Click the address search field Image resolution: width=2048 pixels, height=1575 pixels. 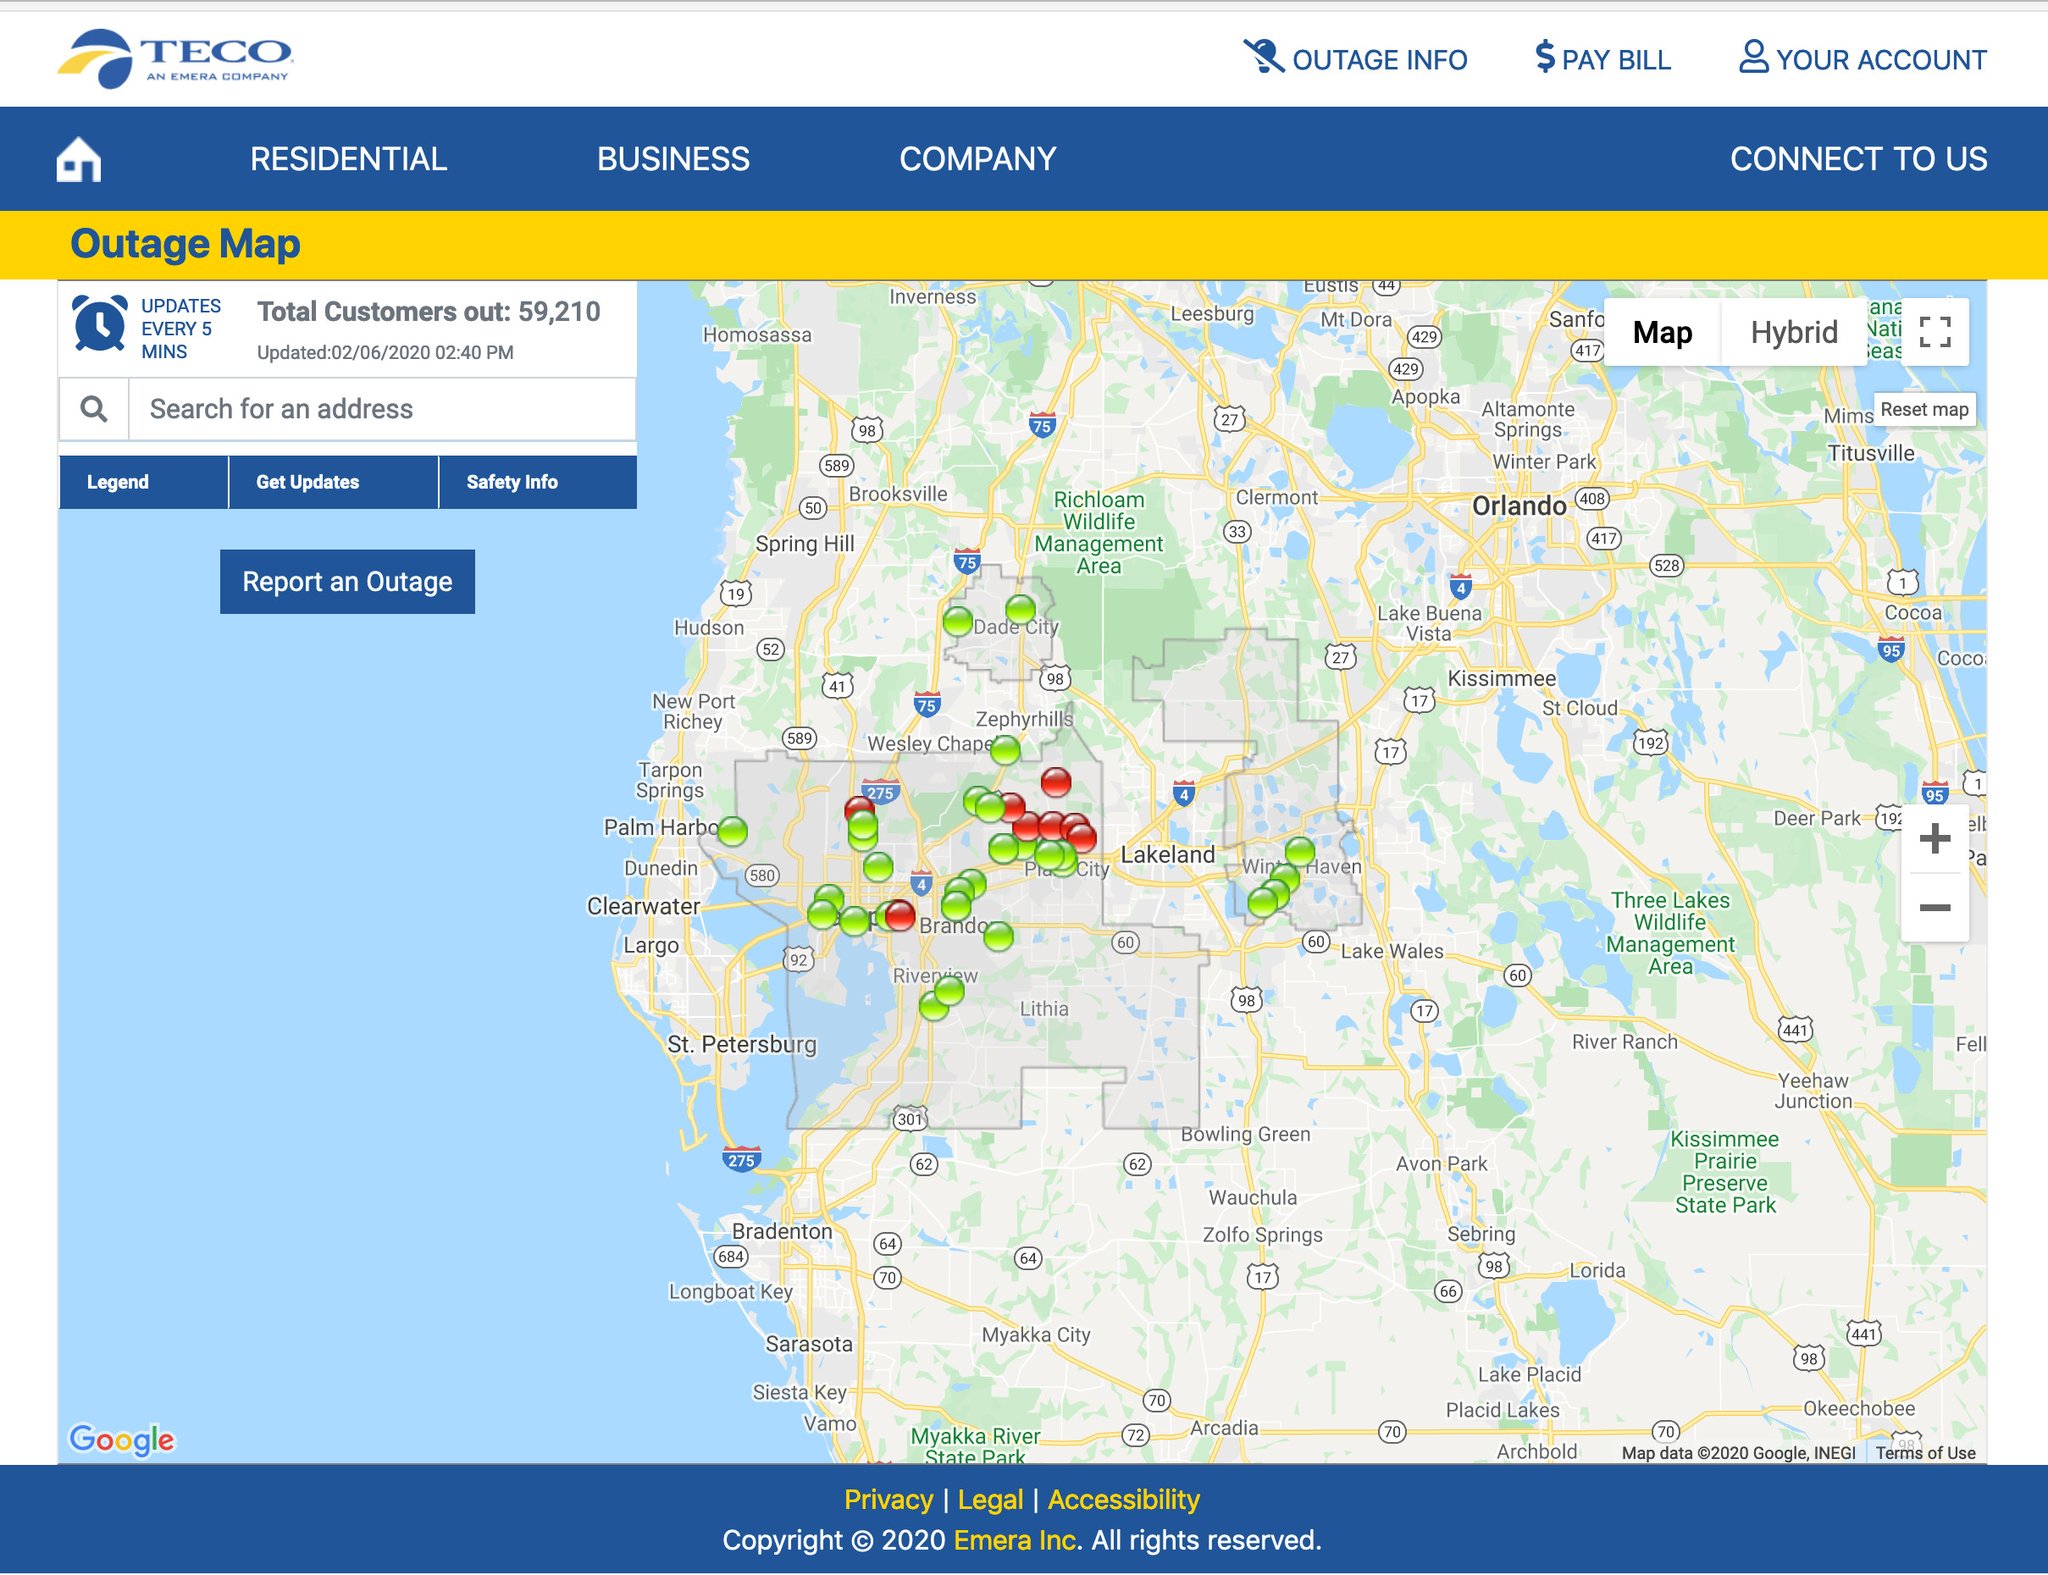pos(380,409)
